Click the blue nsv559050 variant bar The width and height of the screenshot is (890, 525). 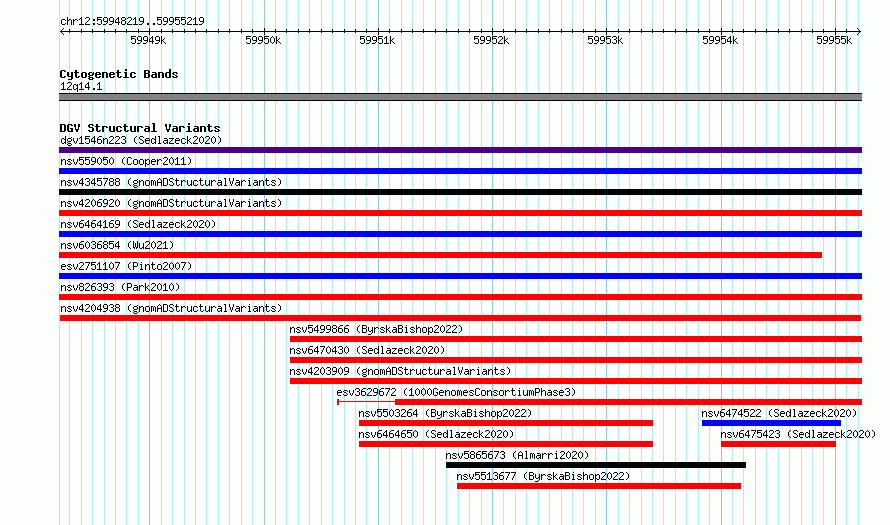460,171
